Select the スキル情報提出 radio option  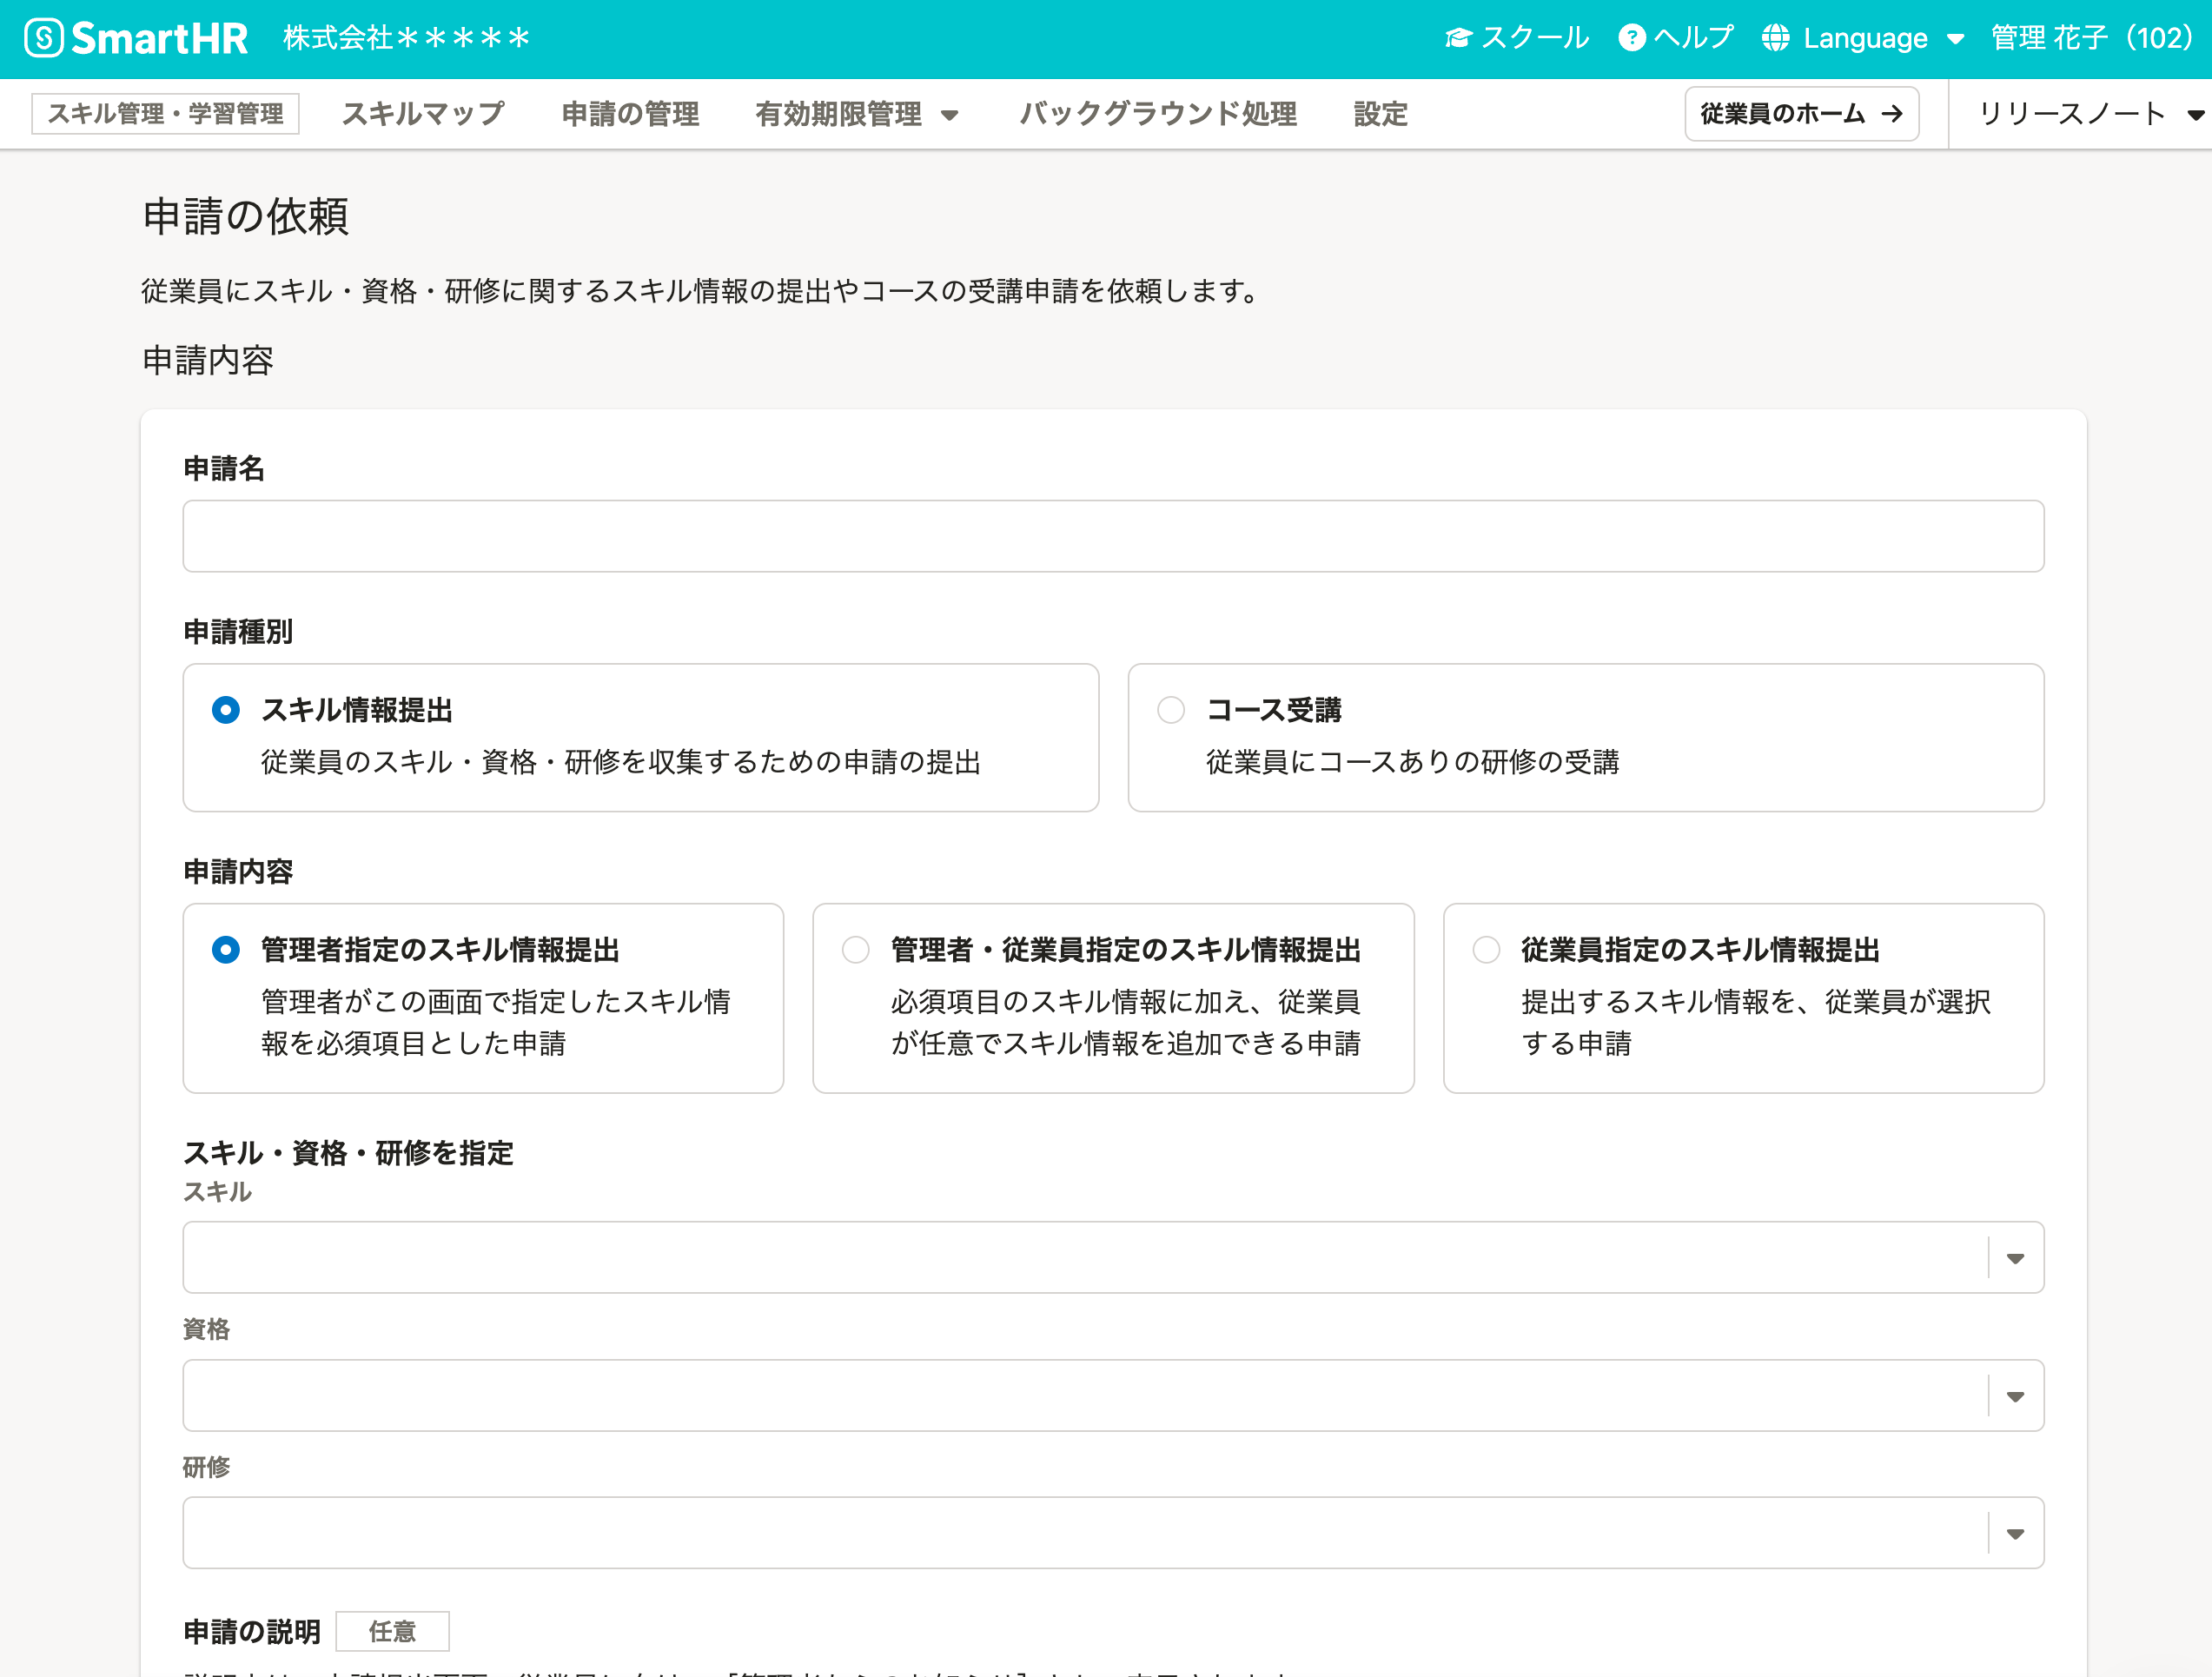[x=226, y=710]
